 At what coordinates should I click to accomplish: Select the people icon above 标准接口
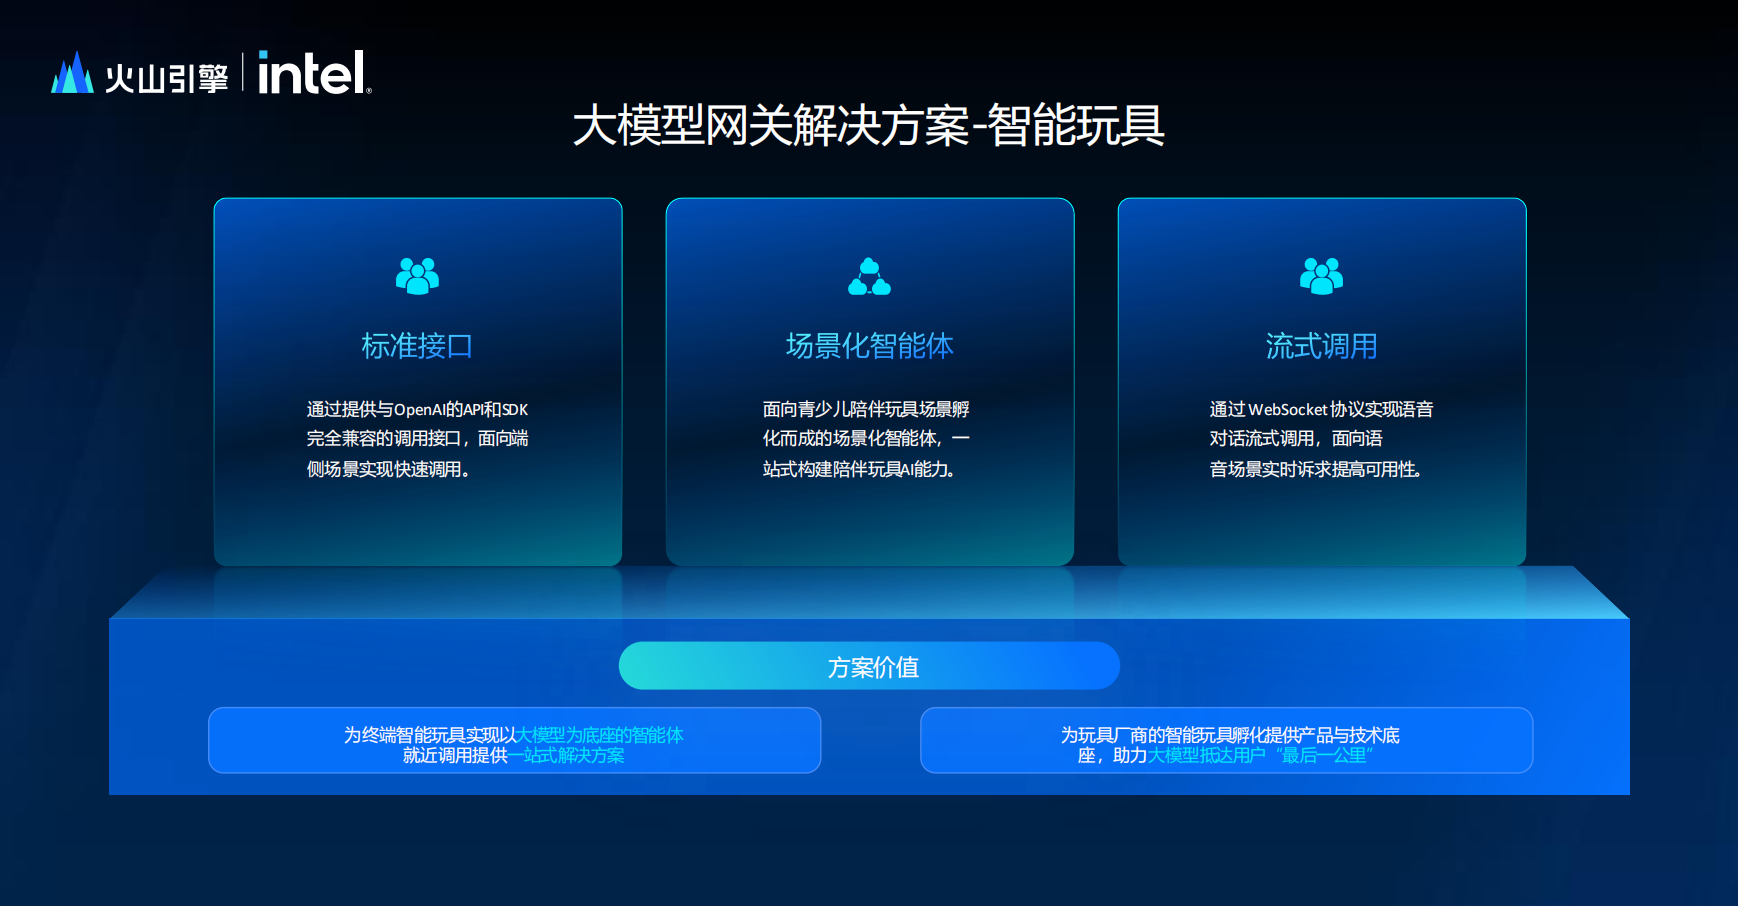click(417, 276)
